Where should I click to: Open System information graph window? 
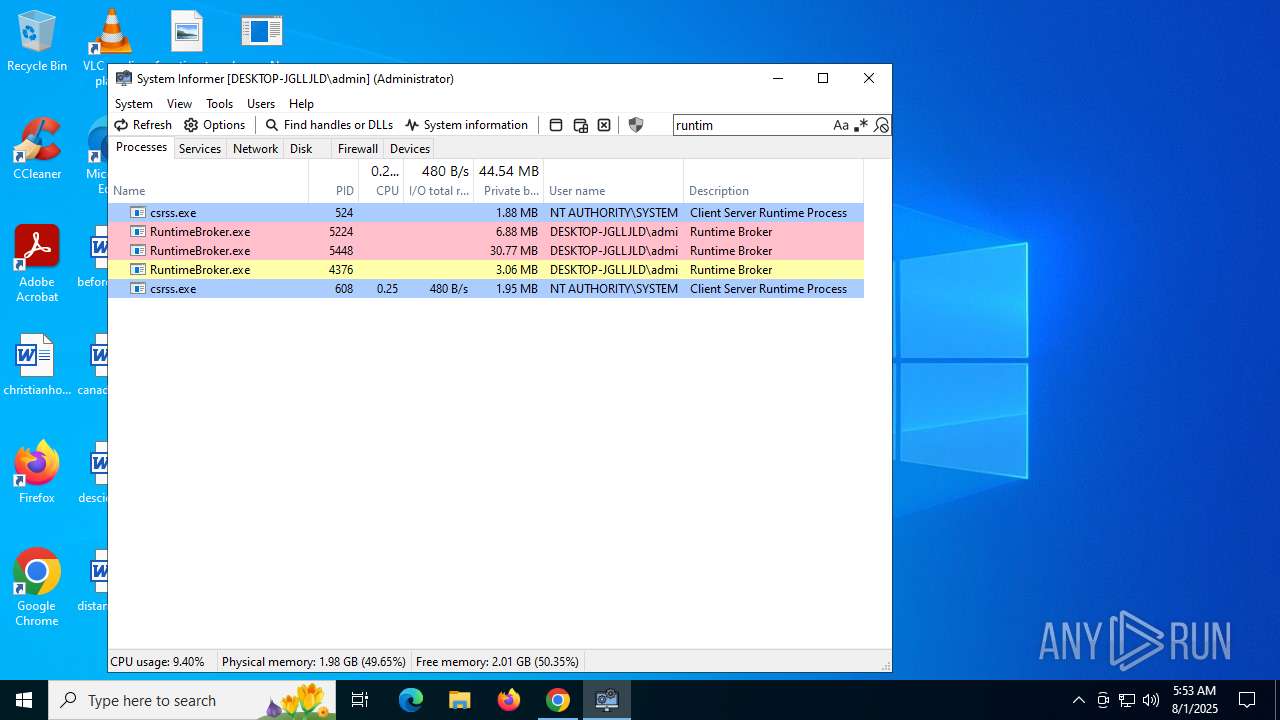point(467,125)
